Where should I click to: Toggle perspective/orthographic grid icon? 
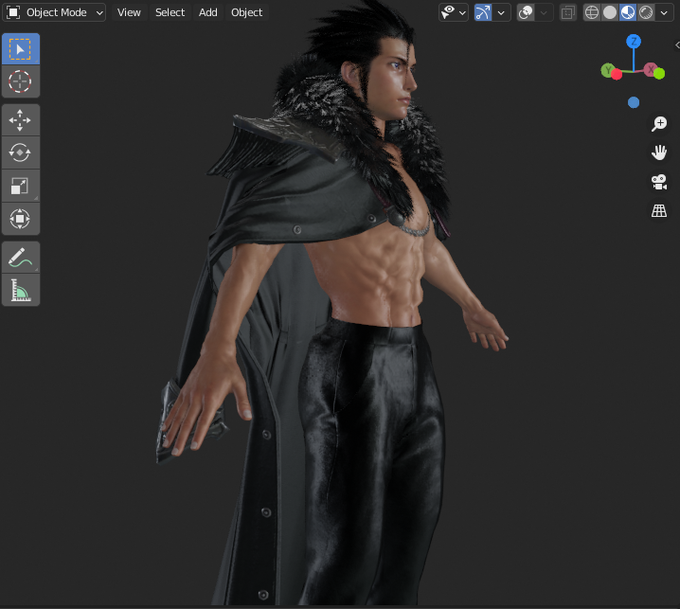pyautogui.click(x=659, y=211)
